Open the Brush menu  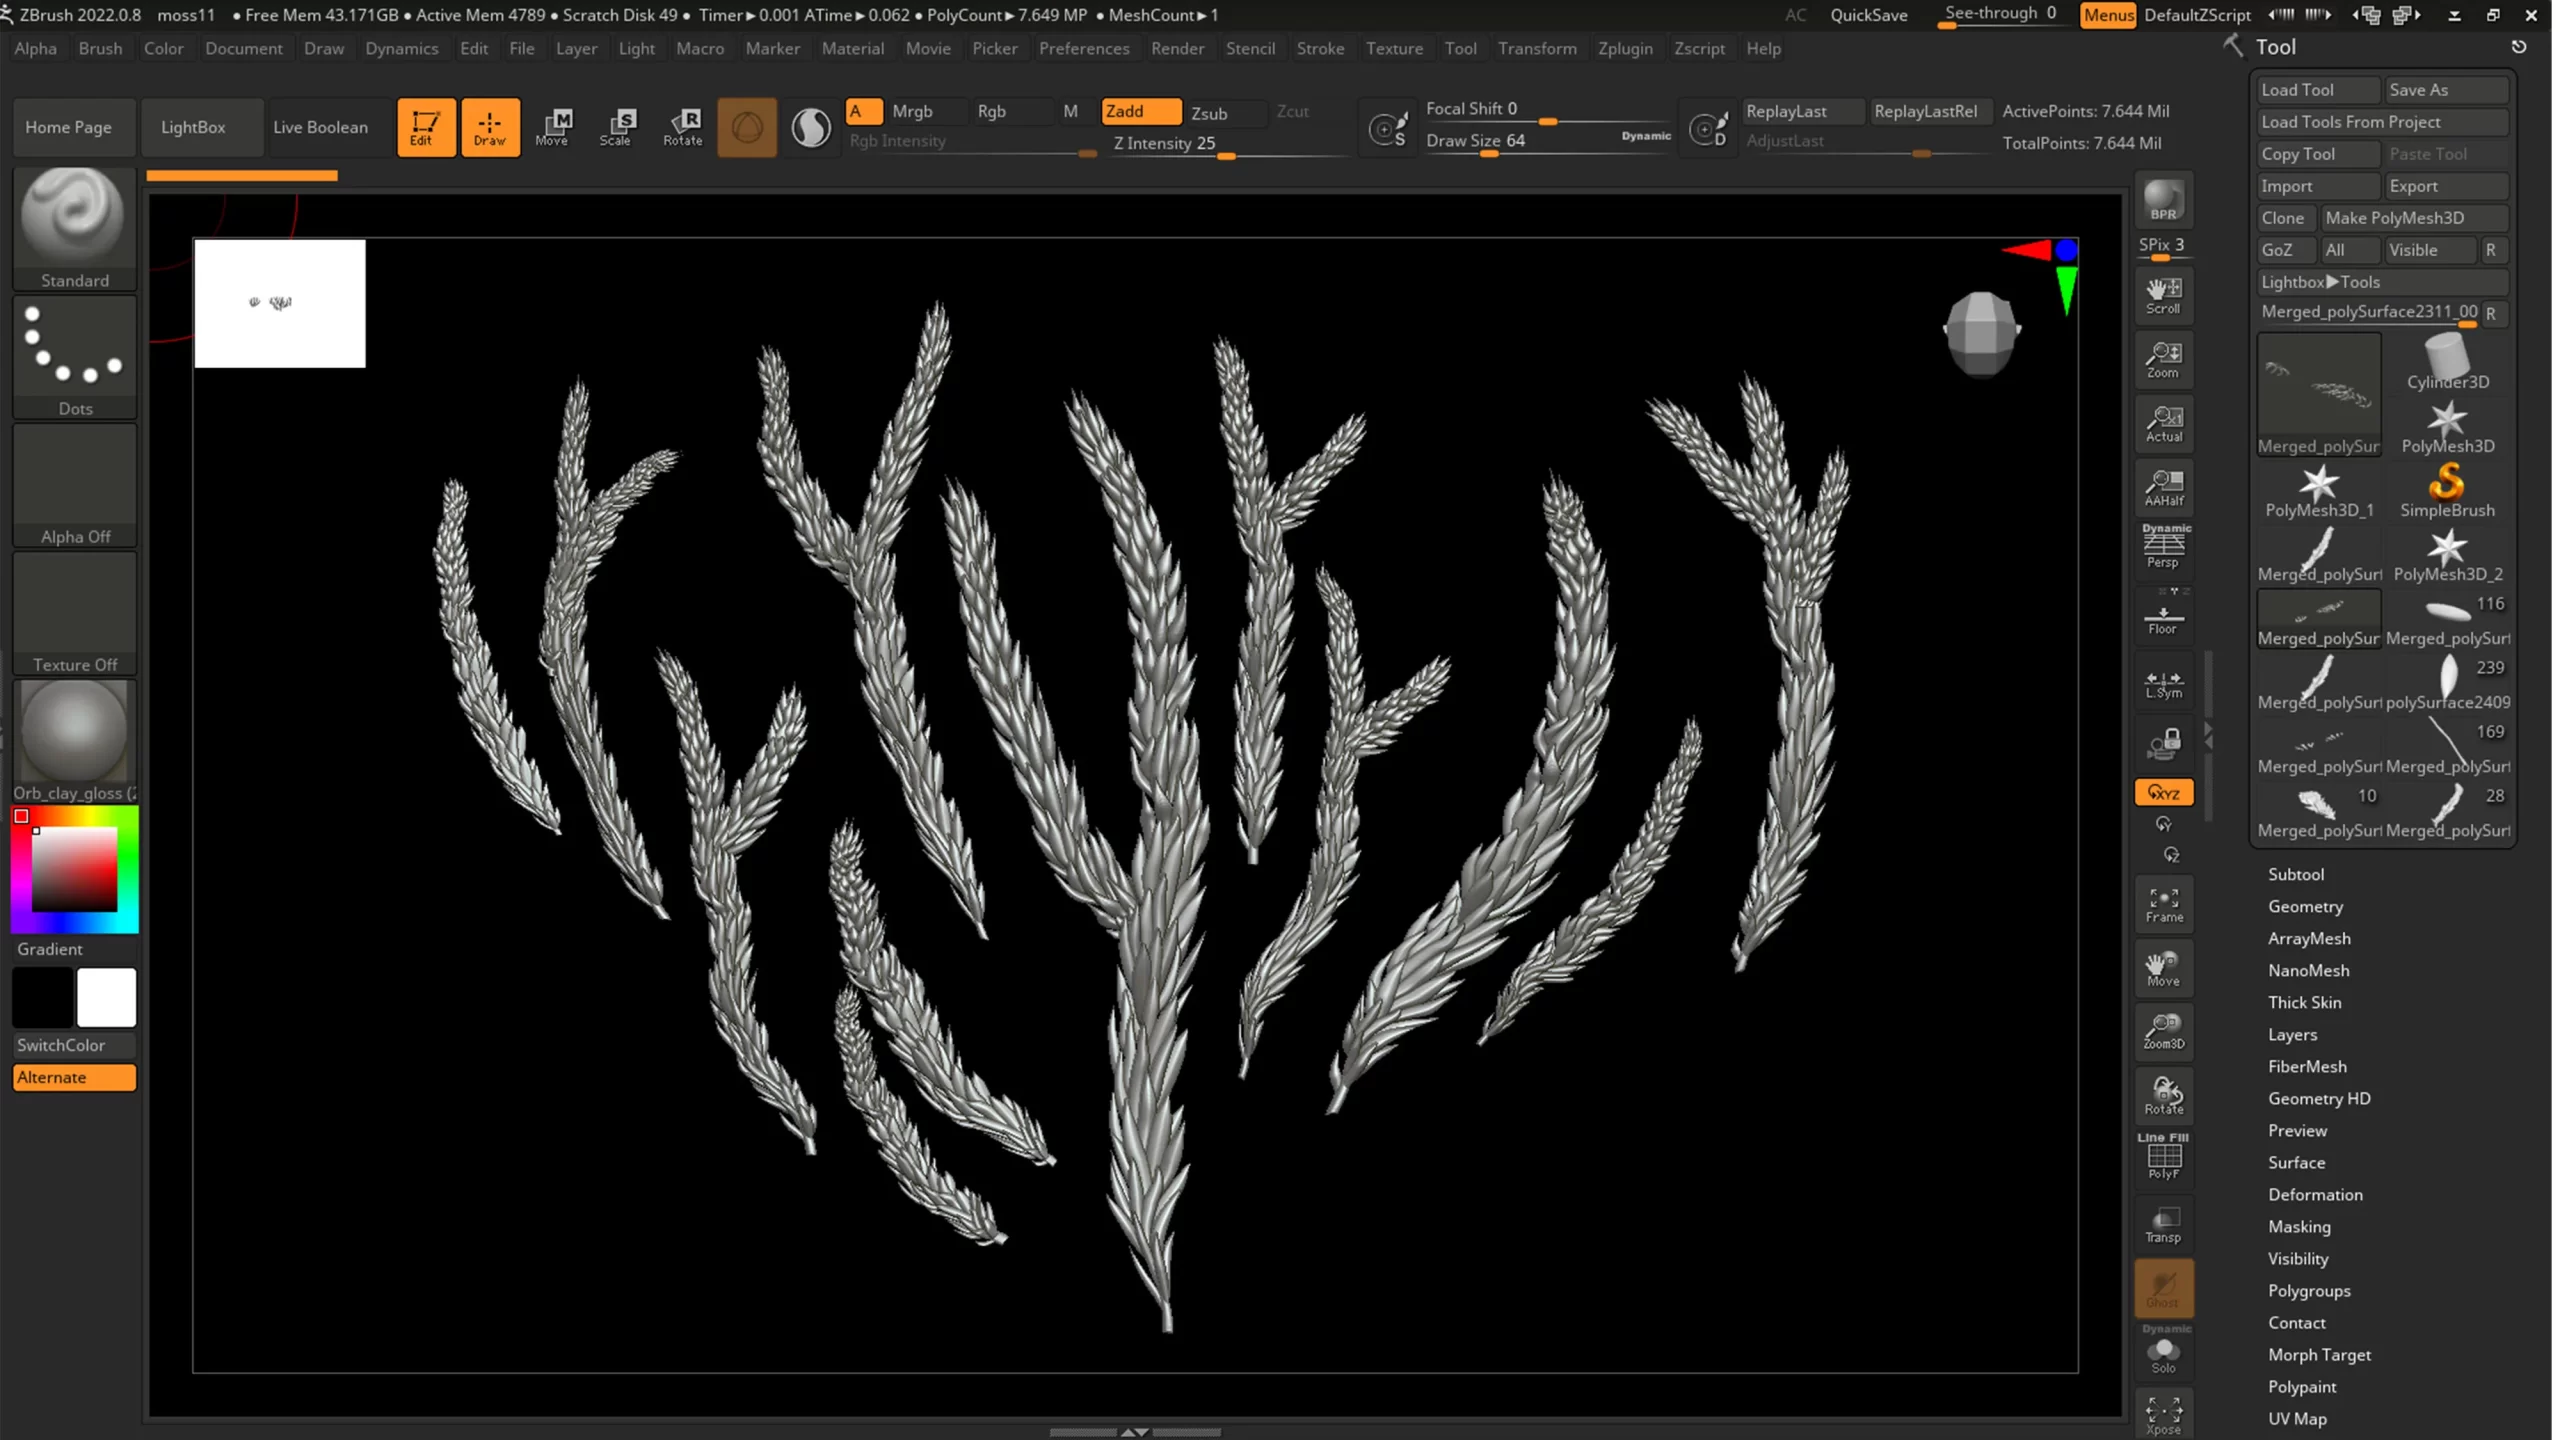point(100,48)
